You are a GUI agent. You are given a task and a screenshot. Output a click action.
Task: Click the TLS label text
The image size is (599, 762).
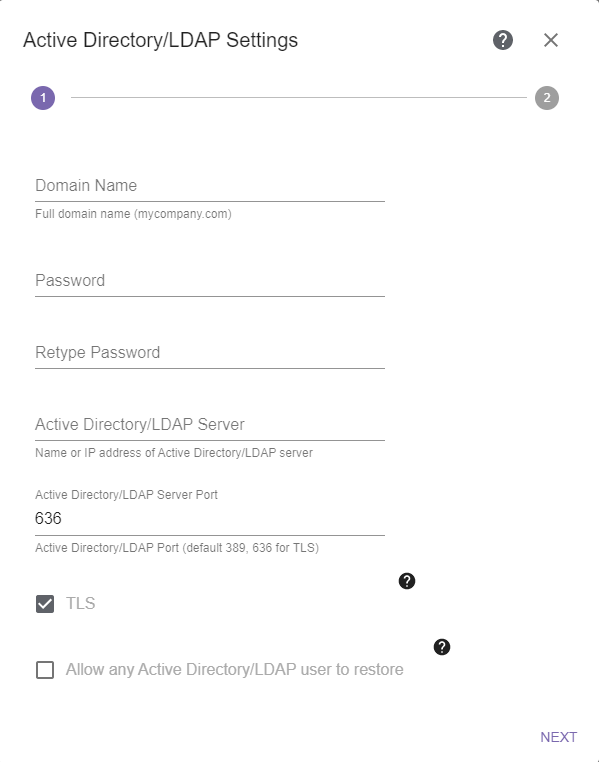tap(81, 603)
